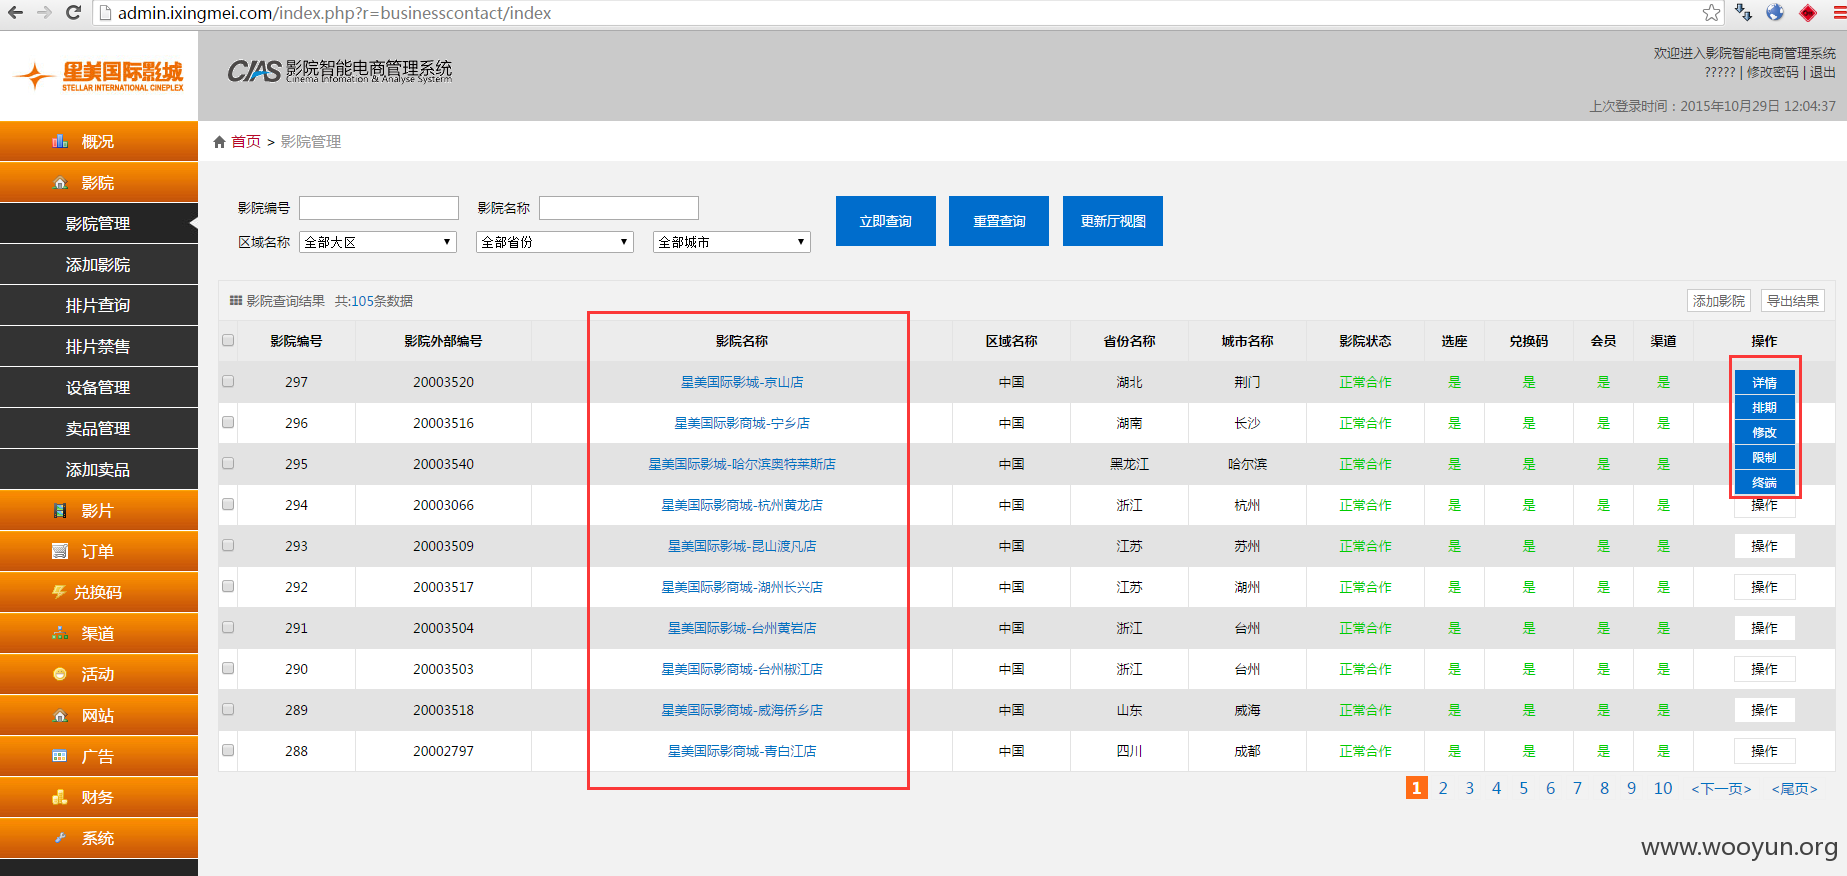Open 操作 dropdown for row 288
Screen dimensions: 1847x876
tap(1764, 751)
